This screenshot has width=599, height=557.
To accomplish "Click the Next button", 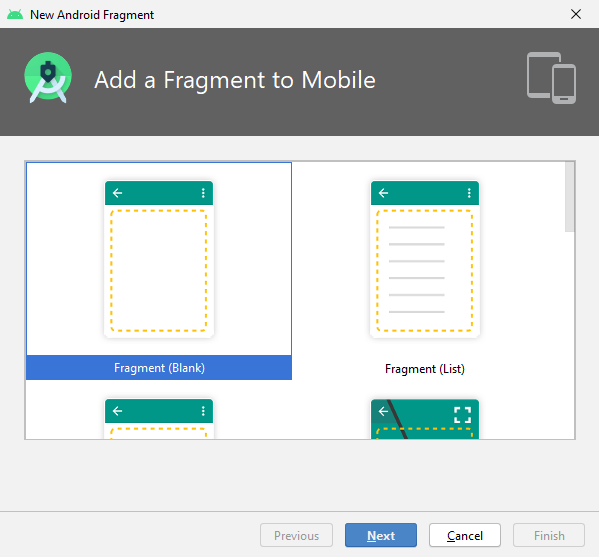I will coord(381,535).
